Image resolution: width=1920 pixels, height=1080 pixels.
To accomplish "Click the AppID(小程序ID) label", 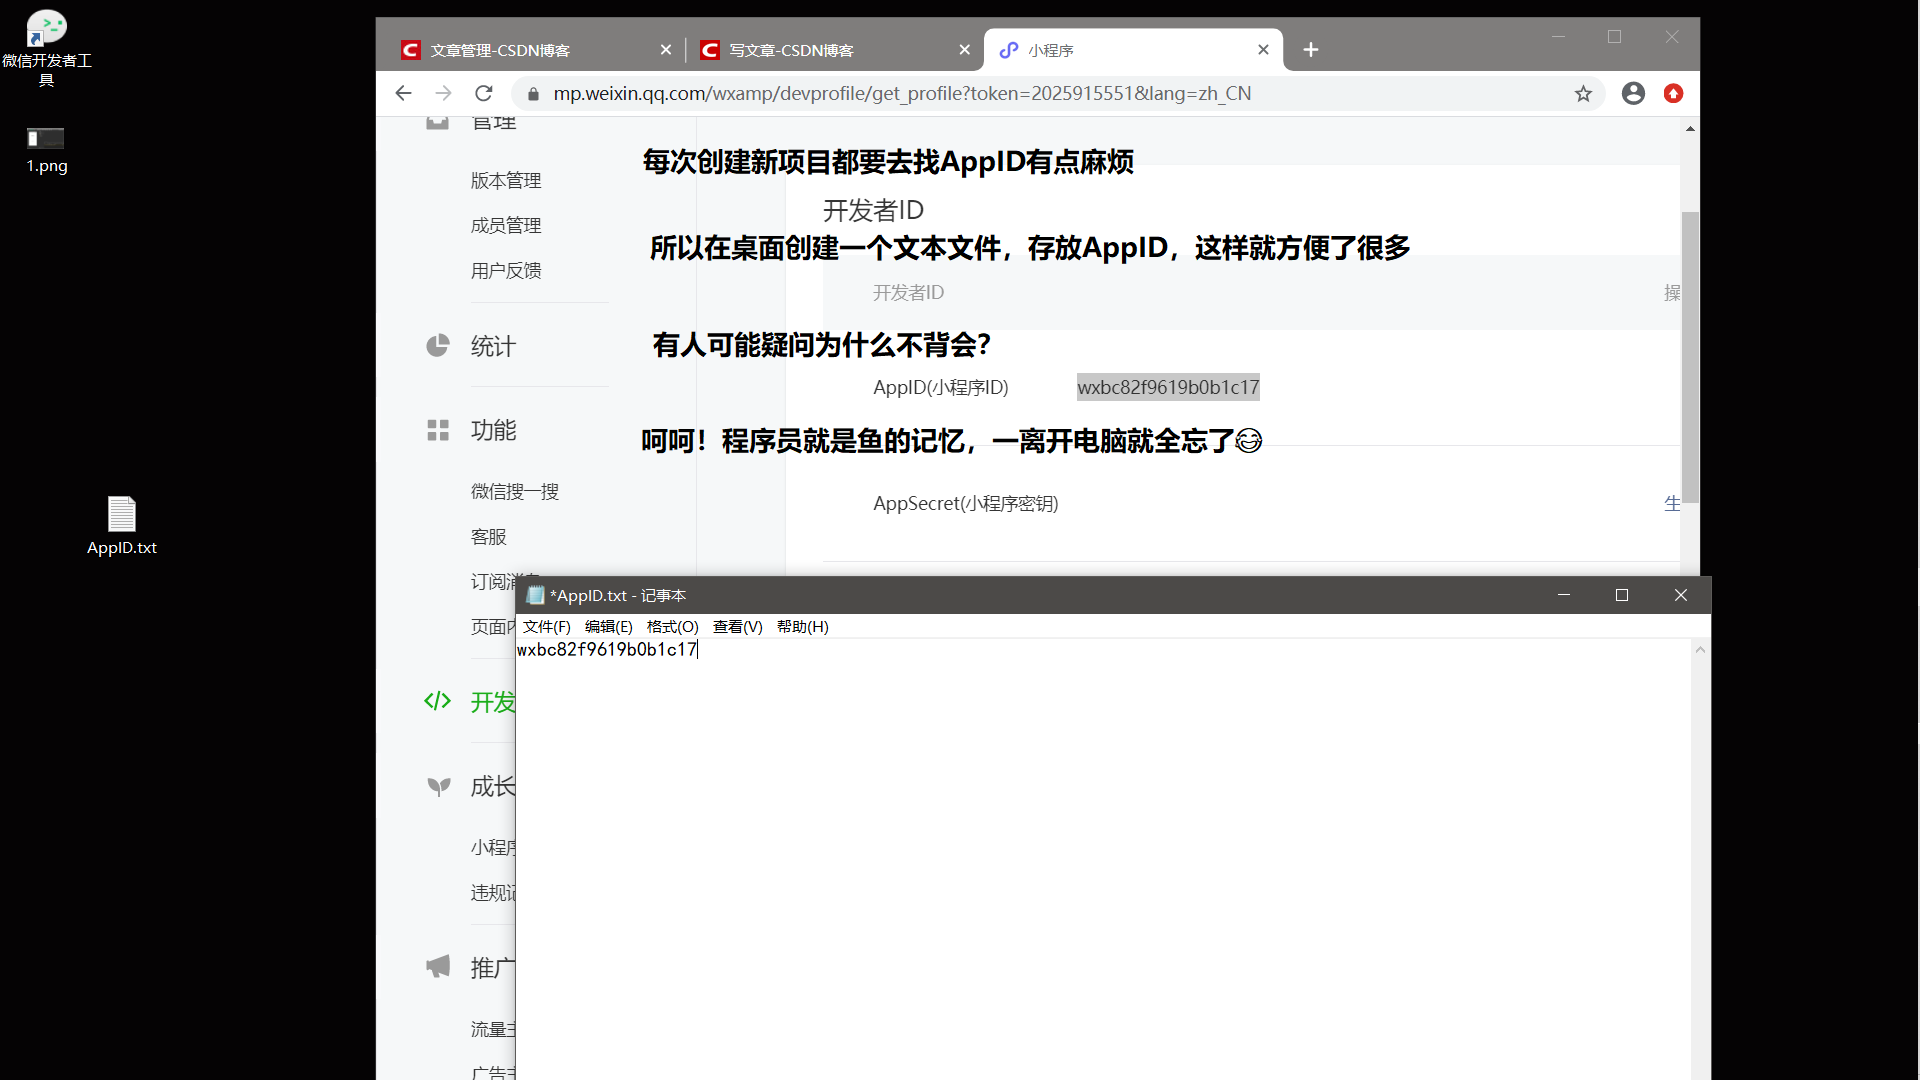I will [x=941, y=388].
